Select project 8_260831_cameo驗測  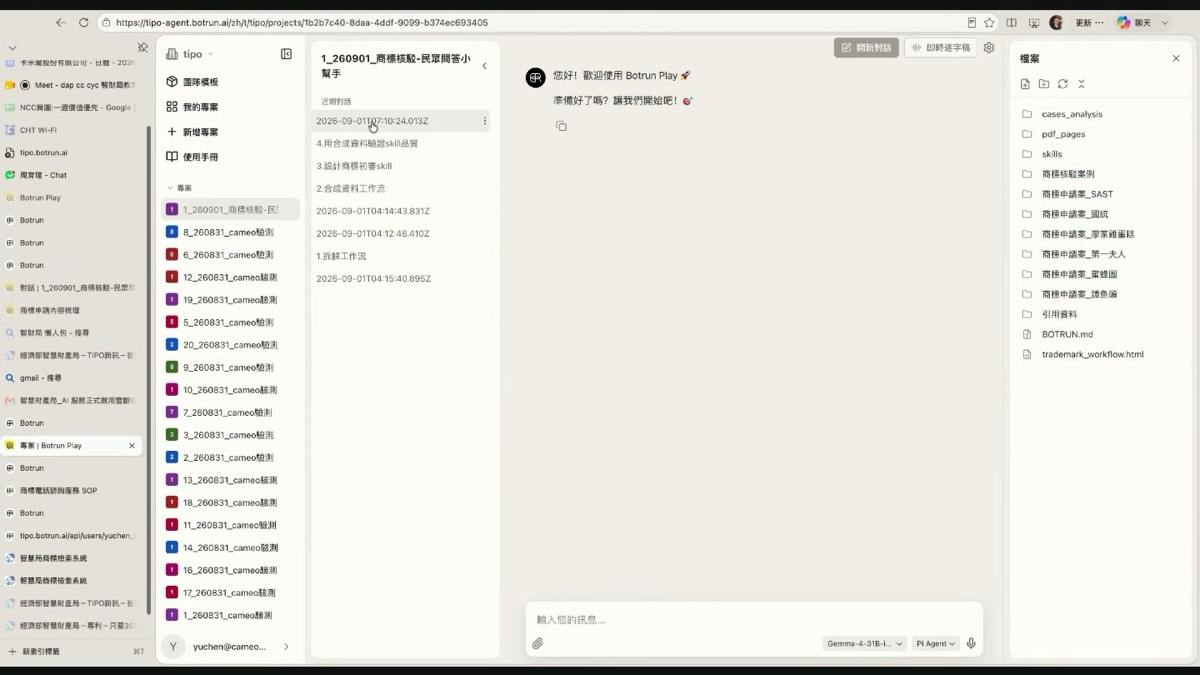click(x=230, y=232)
